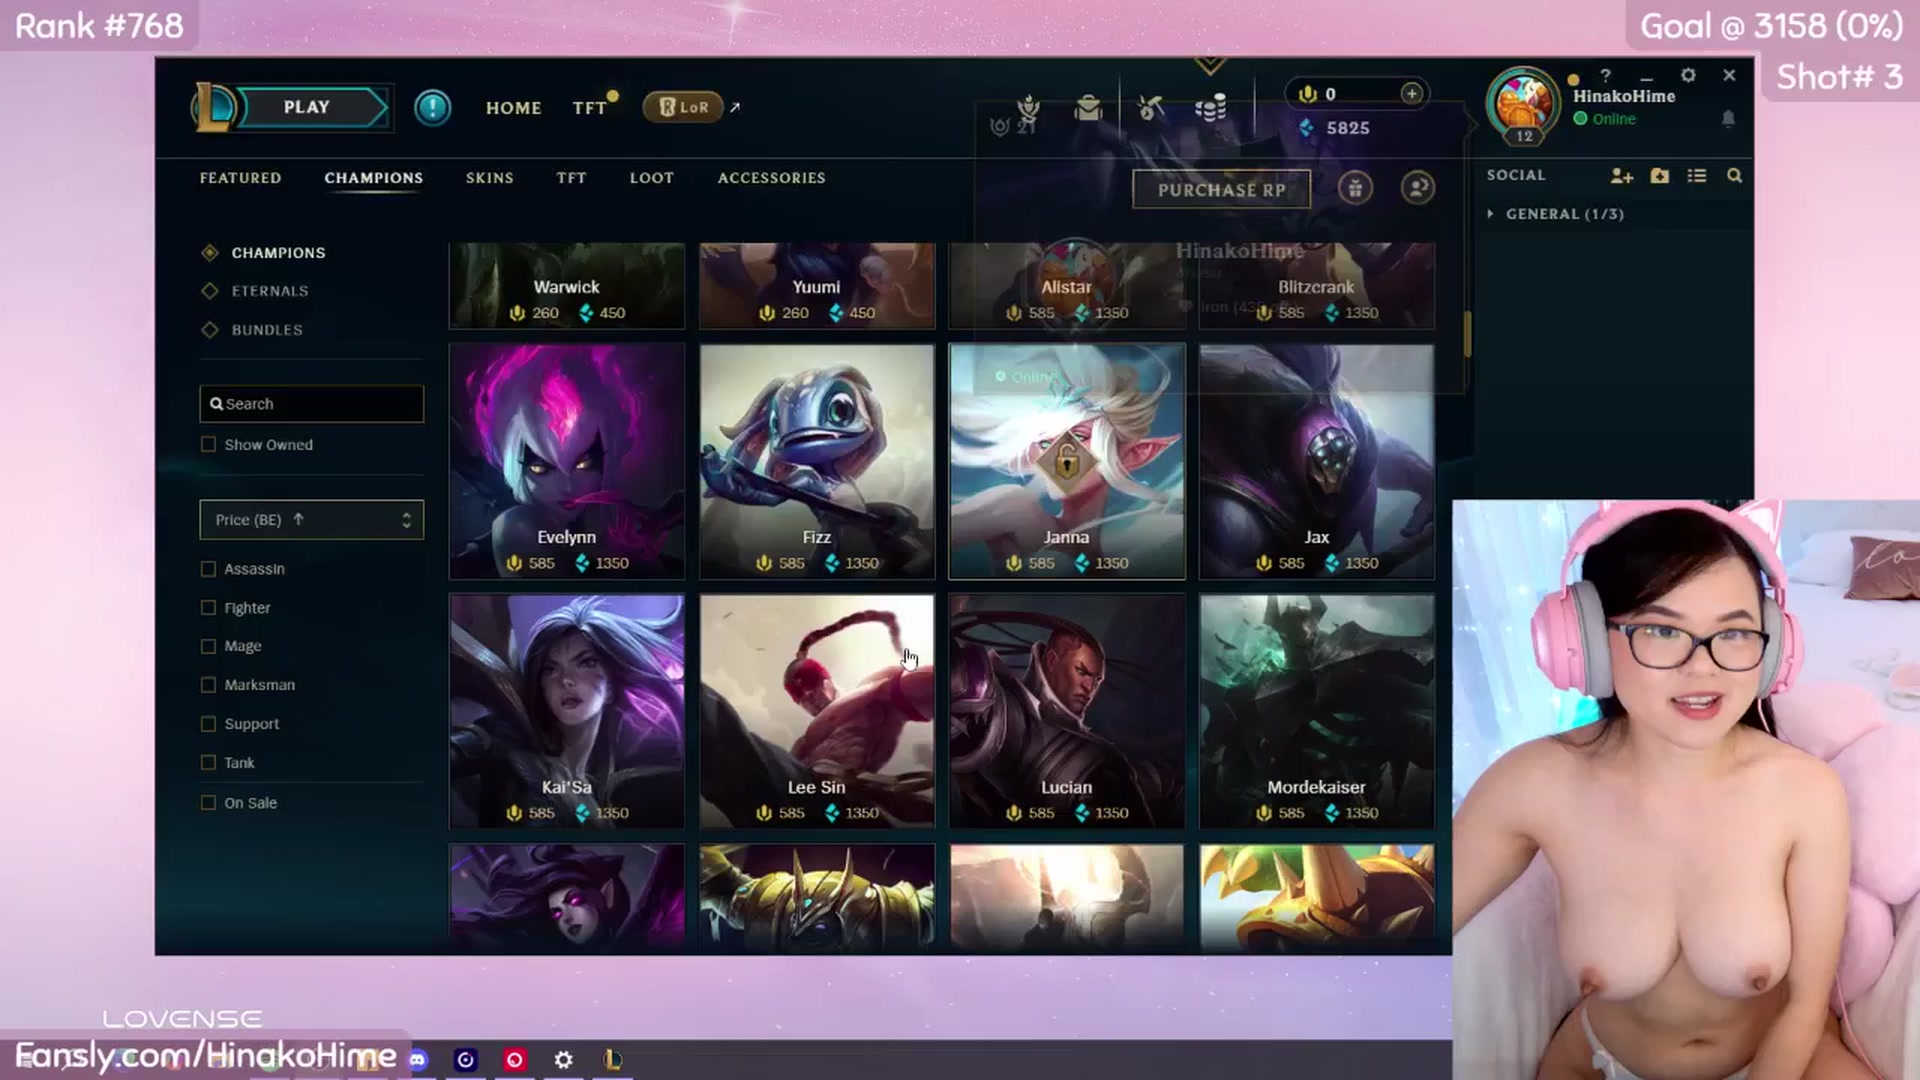The width and height of the screenshot is (1920, 1080).
Task: Click the friends list view icon
Action: pos(1697,176)
